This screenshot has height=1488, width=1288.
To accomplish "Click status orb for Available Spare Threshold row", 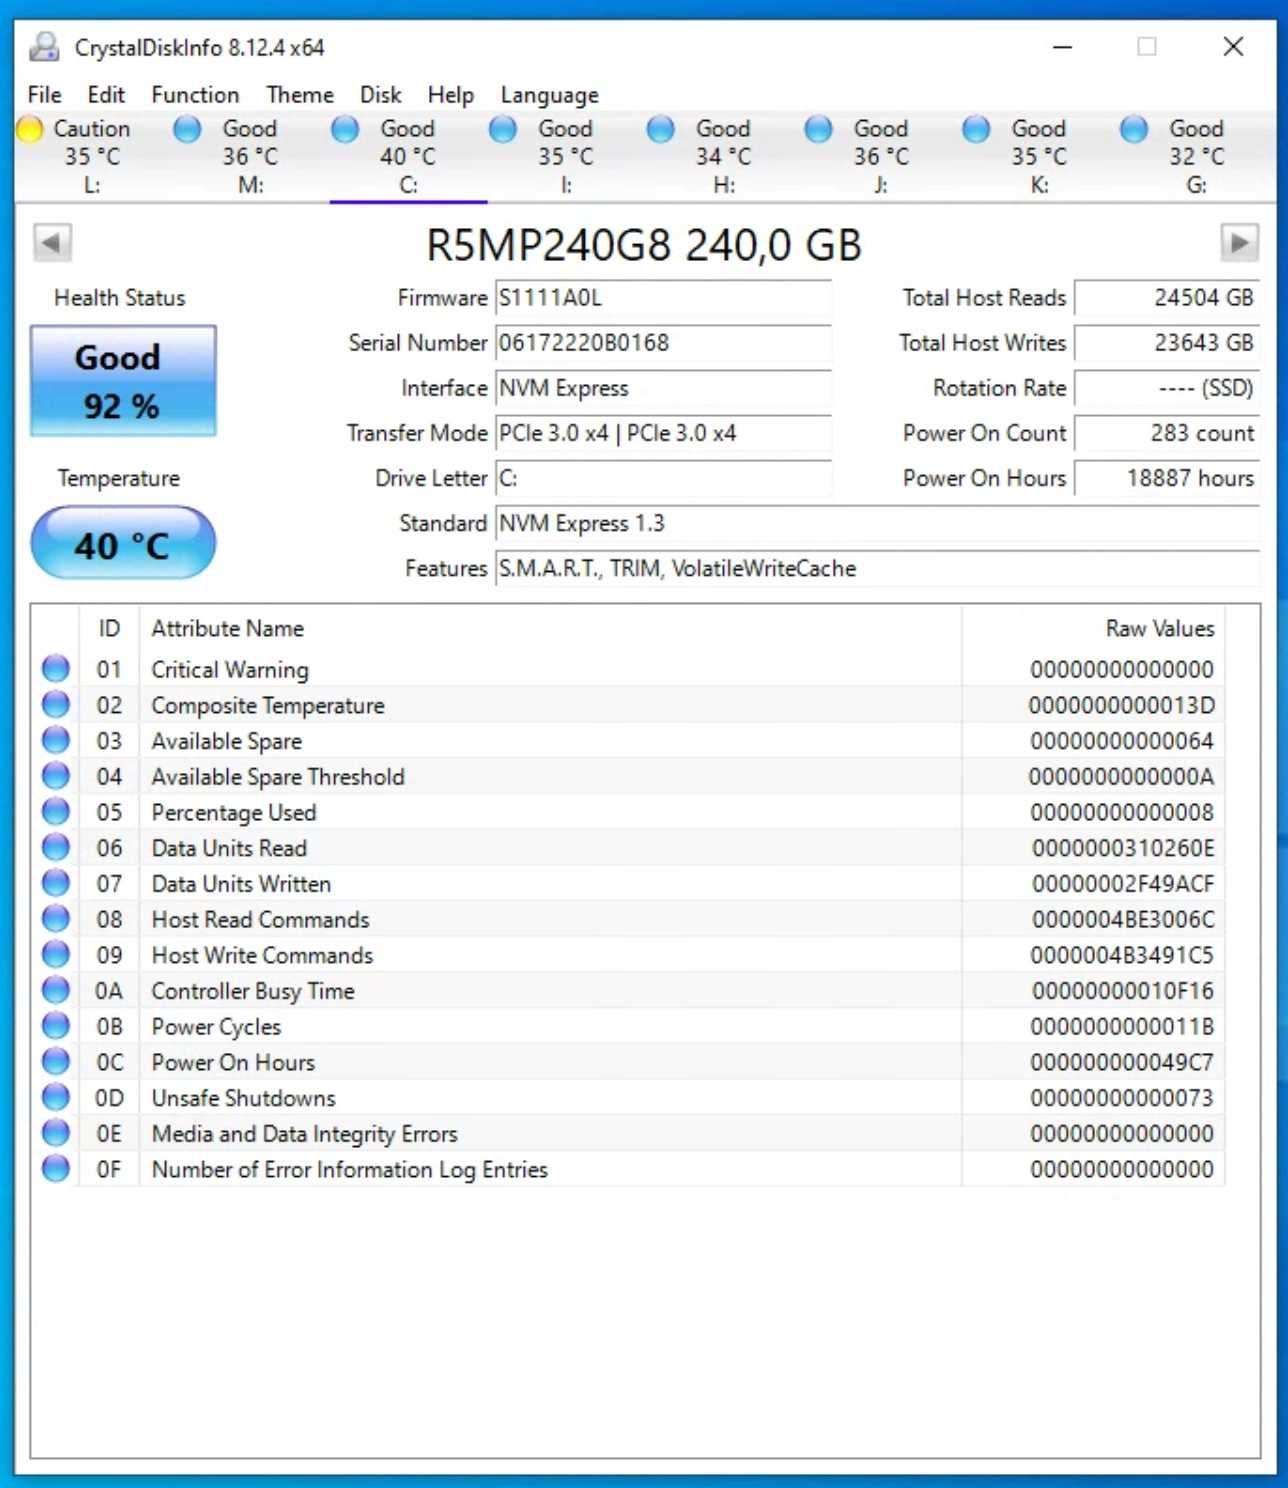I will tap(56, 775).
